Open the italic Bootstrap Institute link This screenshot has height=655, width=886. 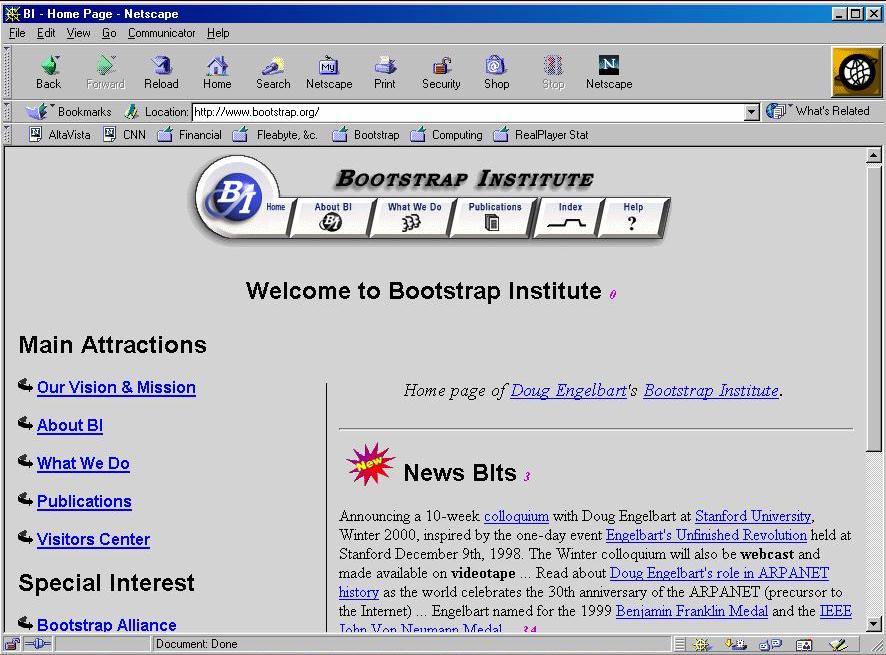pyautogui.click(x=711, y=391)
